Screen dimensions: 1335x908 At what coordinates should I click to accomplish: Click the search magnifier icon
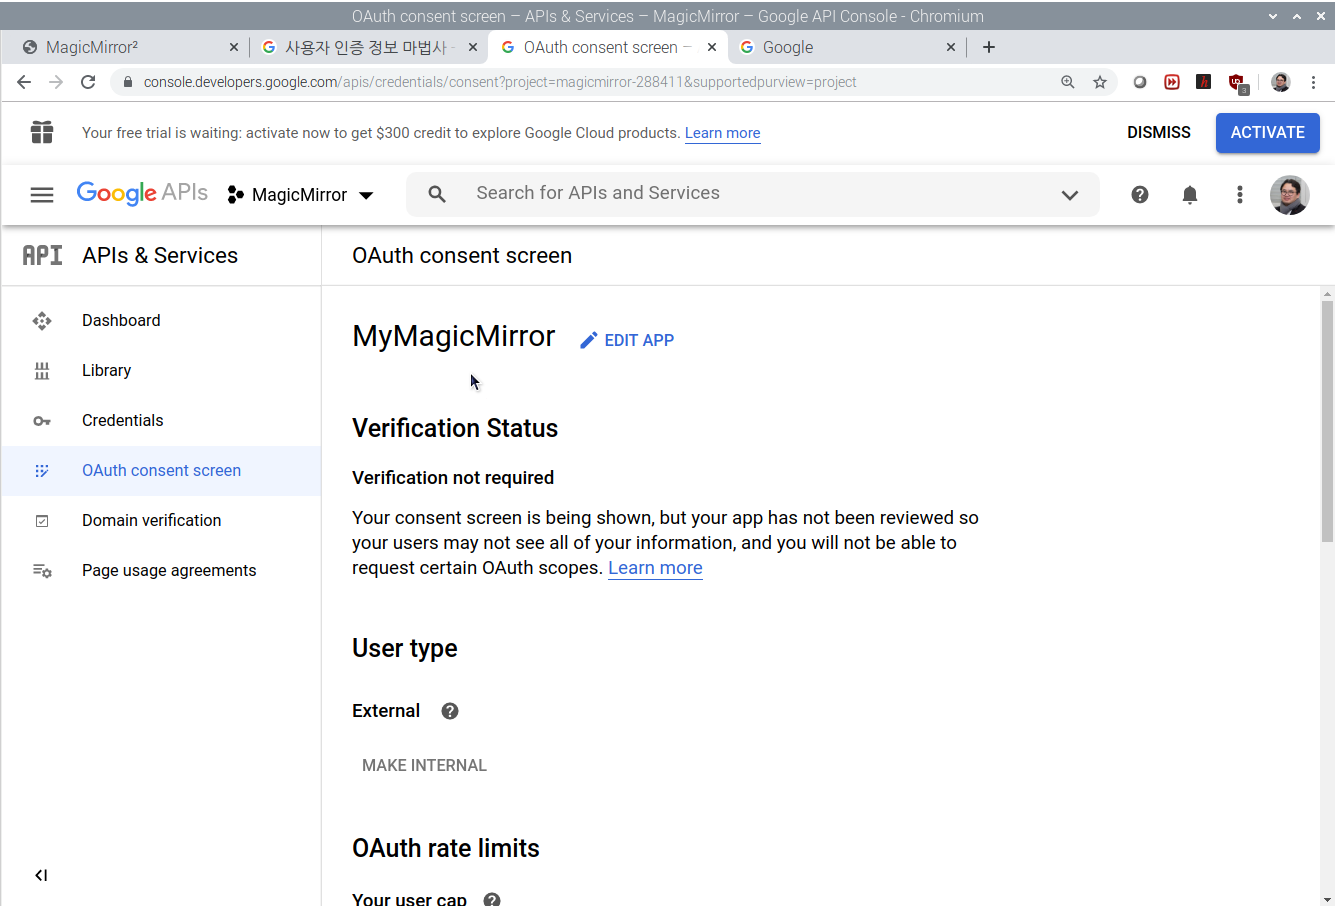pos(437,194)
